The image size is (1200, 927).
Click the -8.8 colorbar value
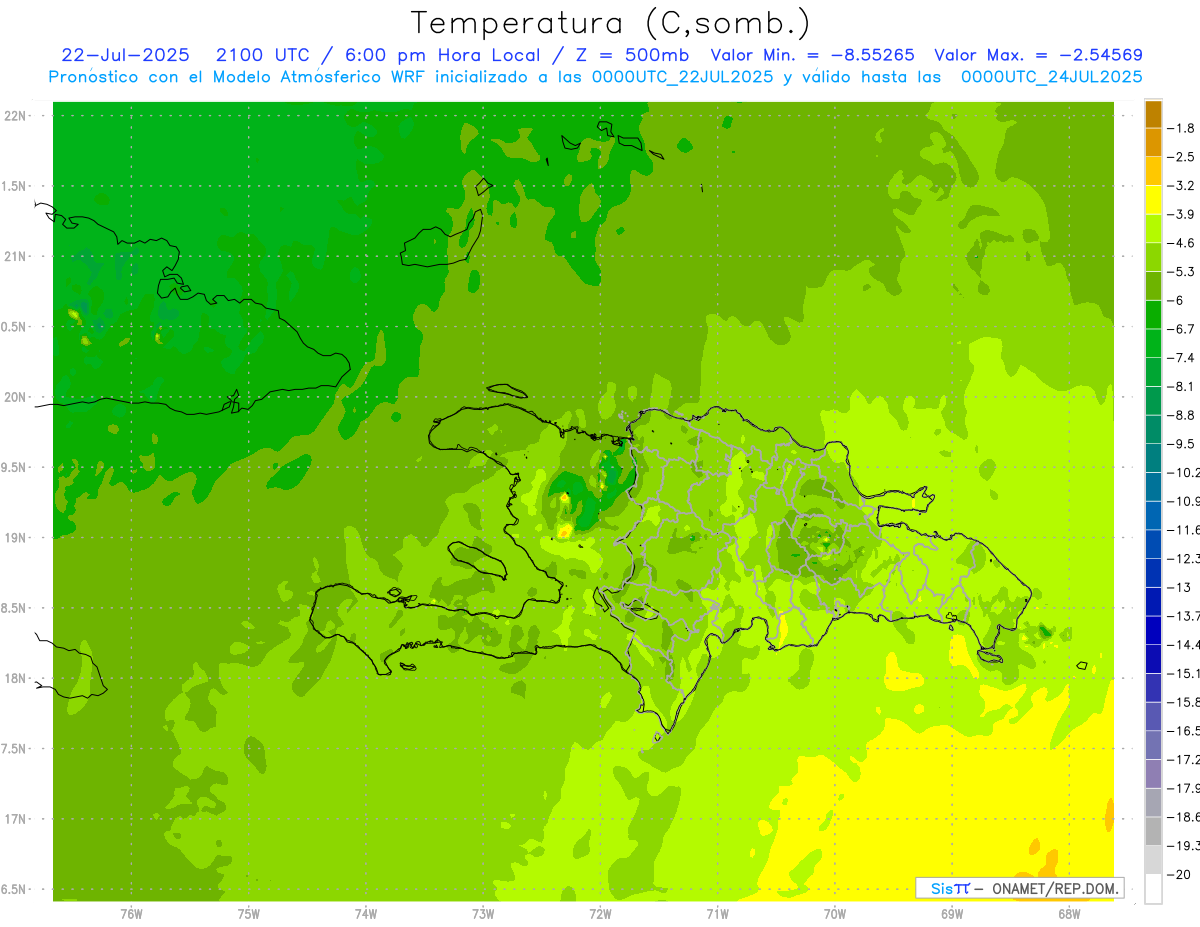click(x=1181, y=415)
